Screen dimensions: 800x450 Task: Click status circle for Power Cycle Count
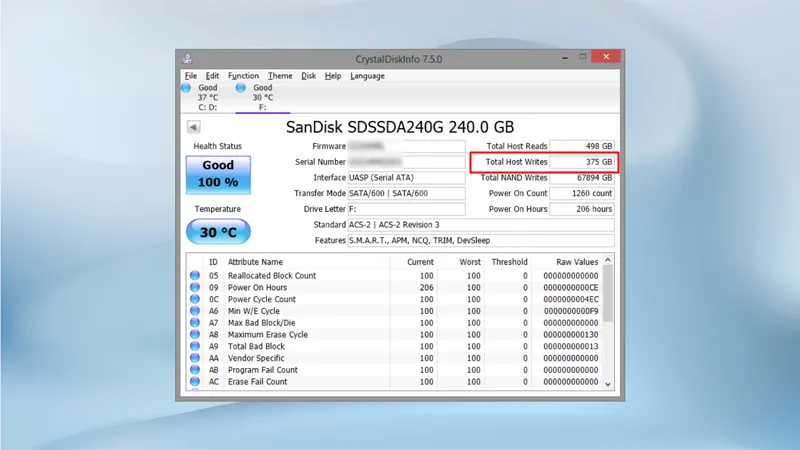[x=195, y=299]
